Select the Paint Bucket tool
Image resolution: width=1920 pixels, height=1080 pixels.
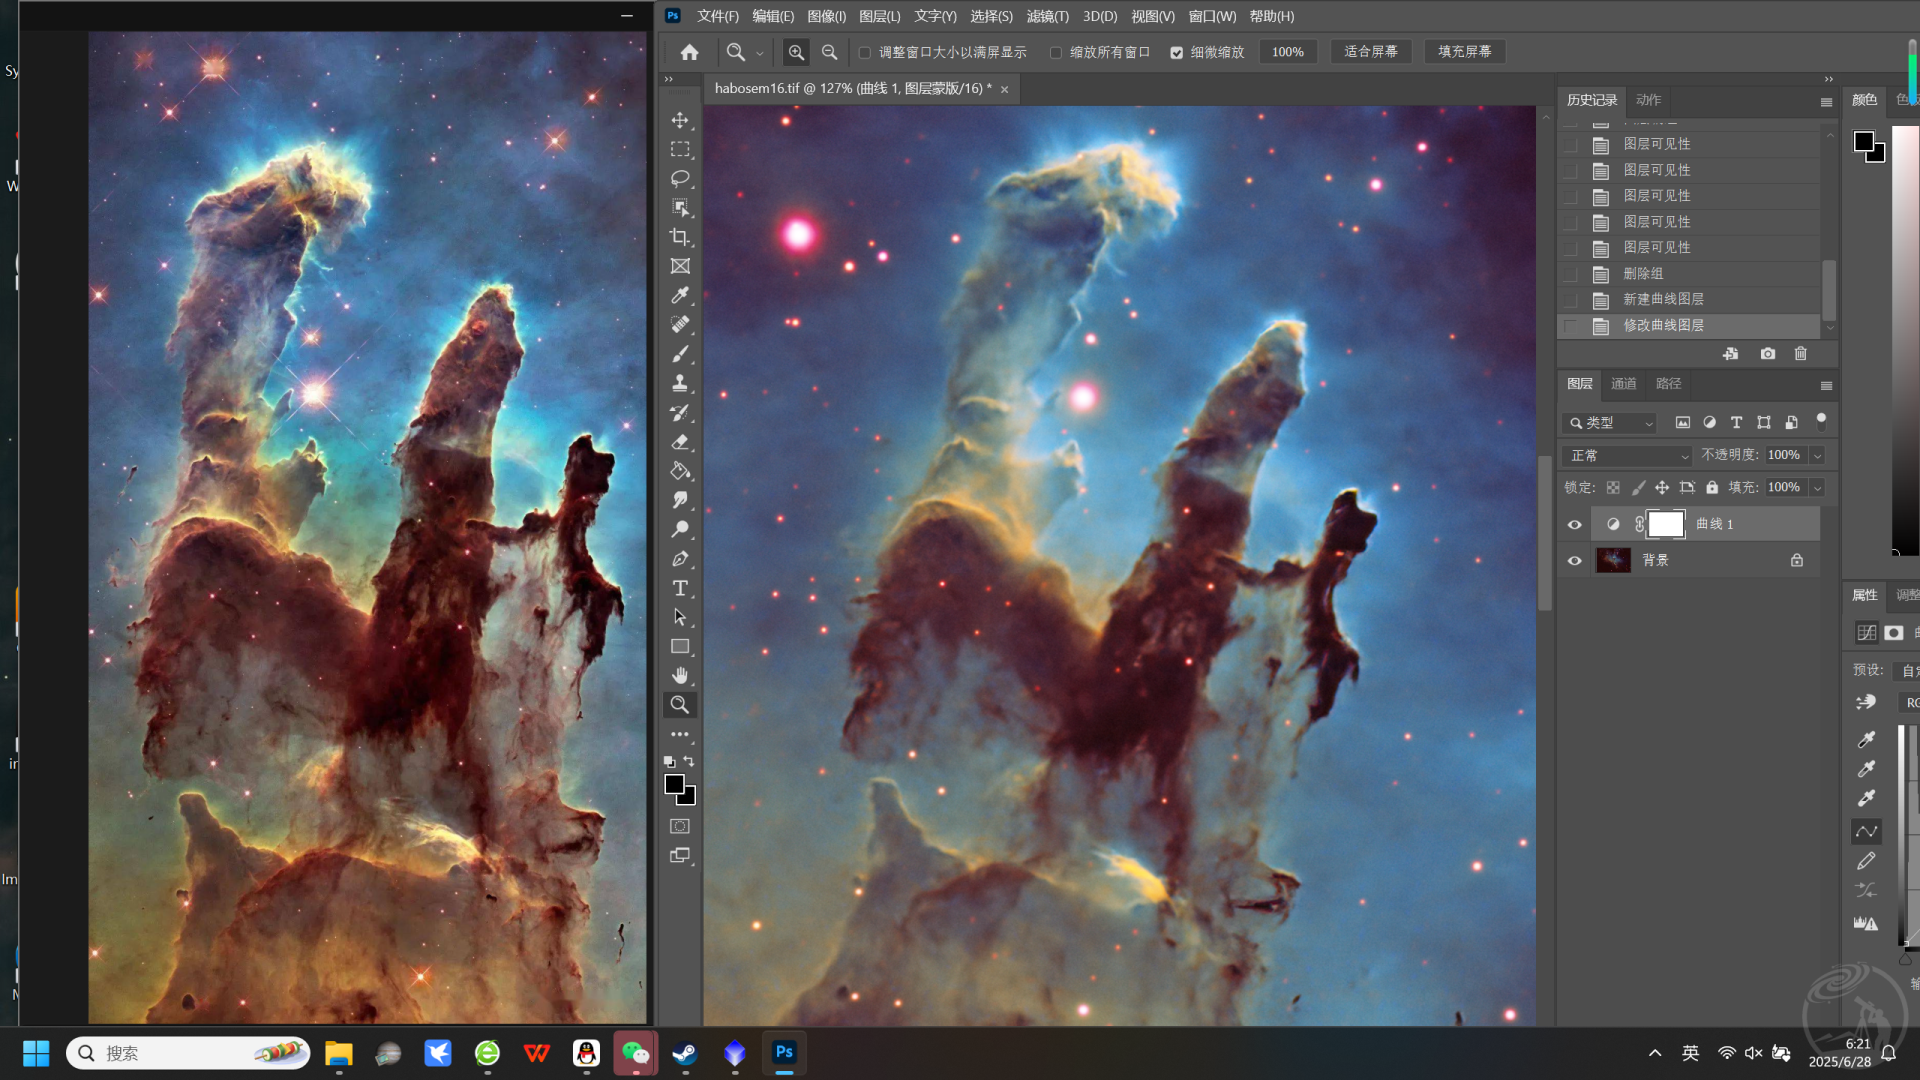click(680, 471)
